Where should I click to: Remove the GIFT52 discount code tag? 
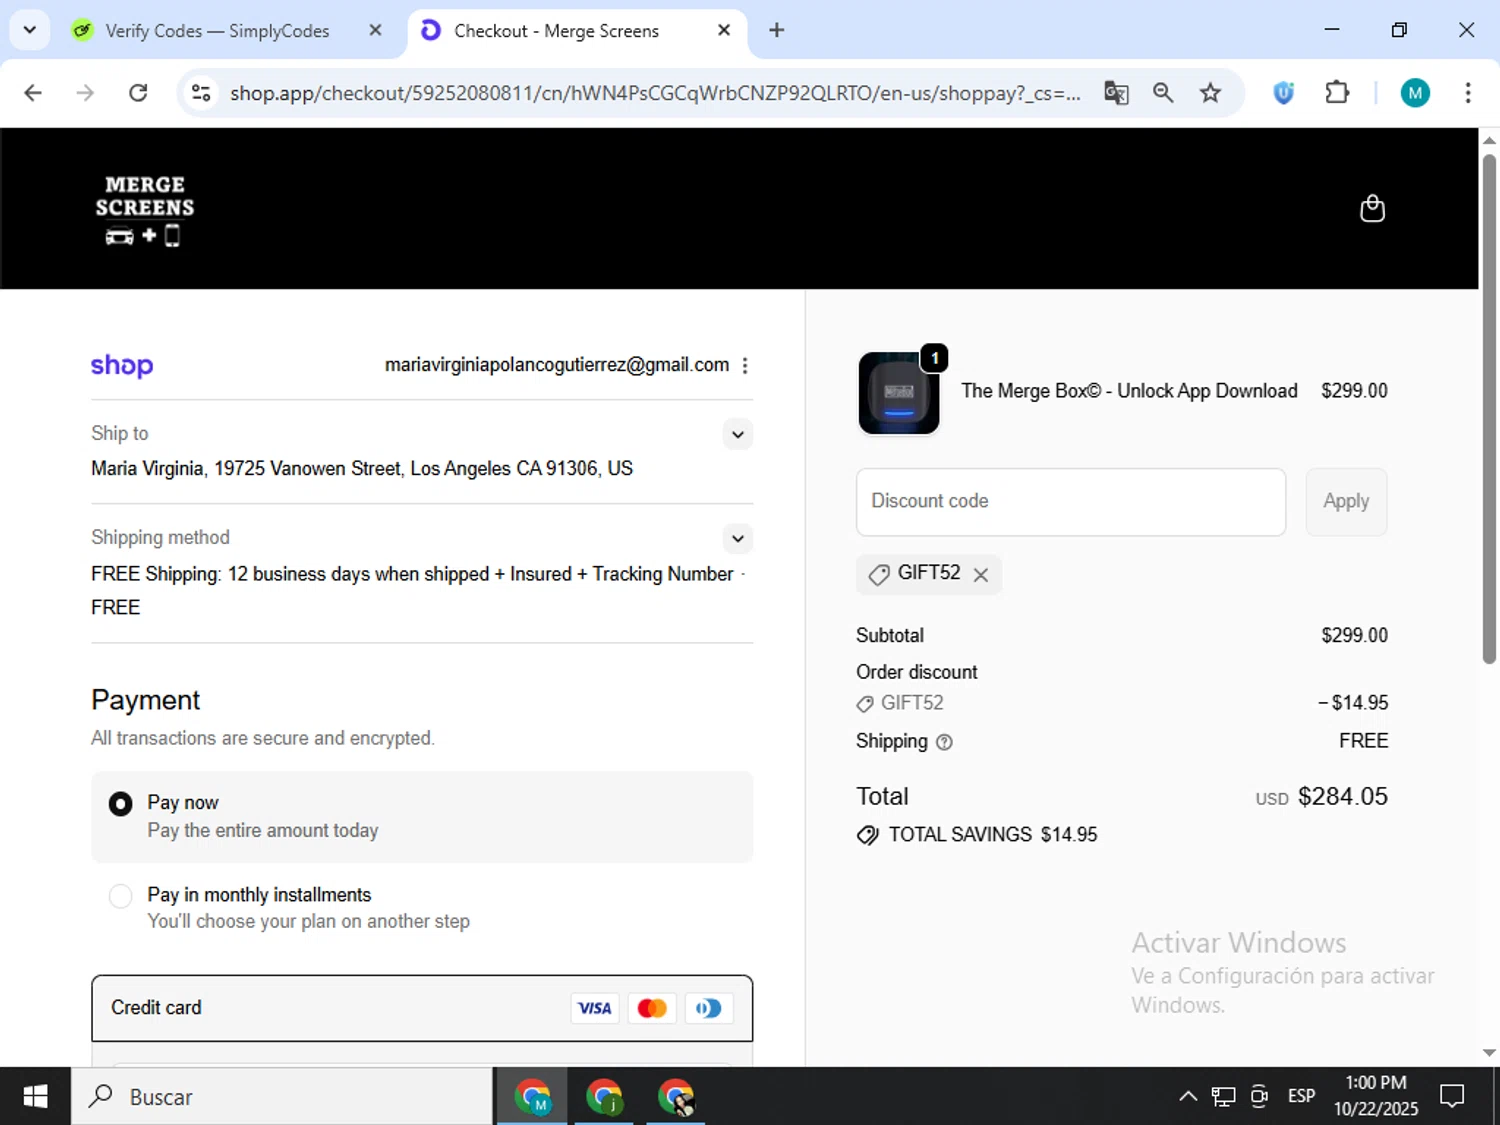(x=981, y=575)
